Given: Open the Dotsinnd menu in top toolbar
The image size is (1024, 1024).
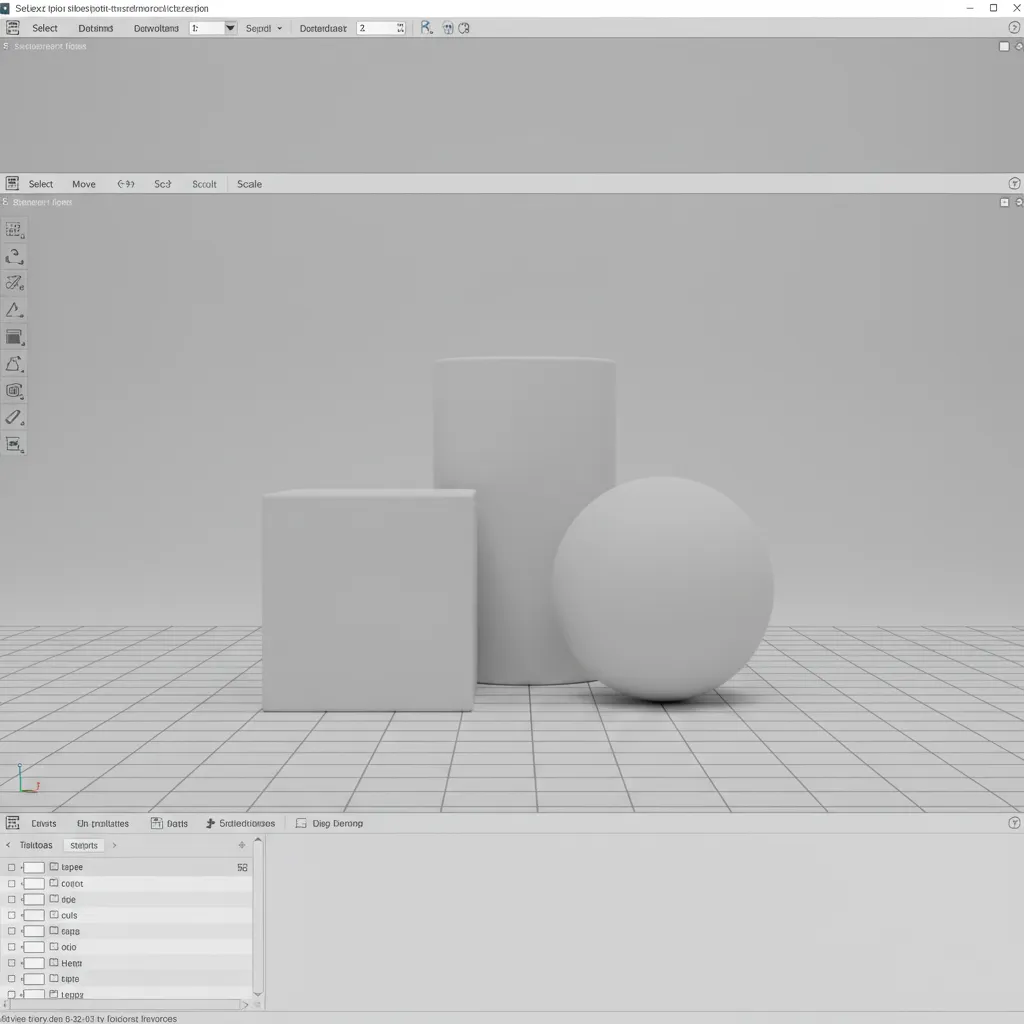Looking at the screenshot, I should [95, 29].
